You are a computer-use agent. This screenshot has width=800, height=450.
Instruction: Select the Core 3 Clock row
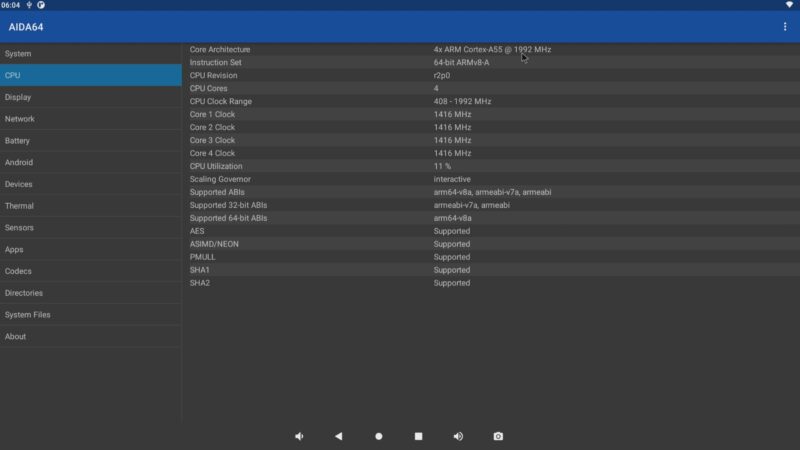pos(491,140)
